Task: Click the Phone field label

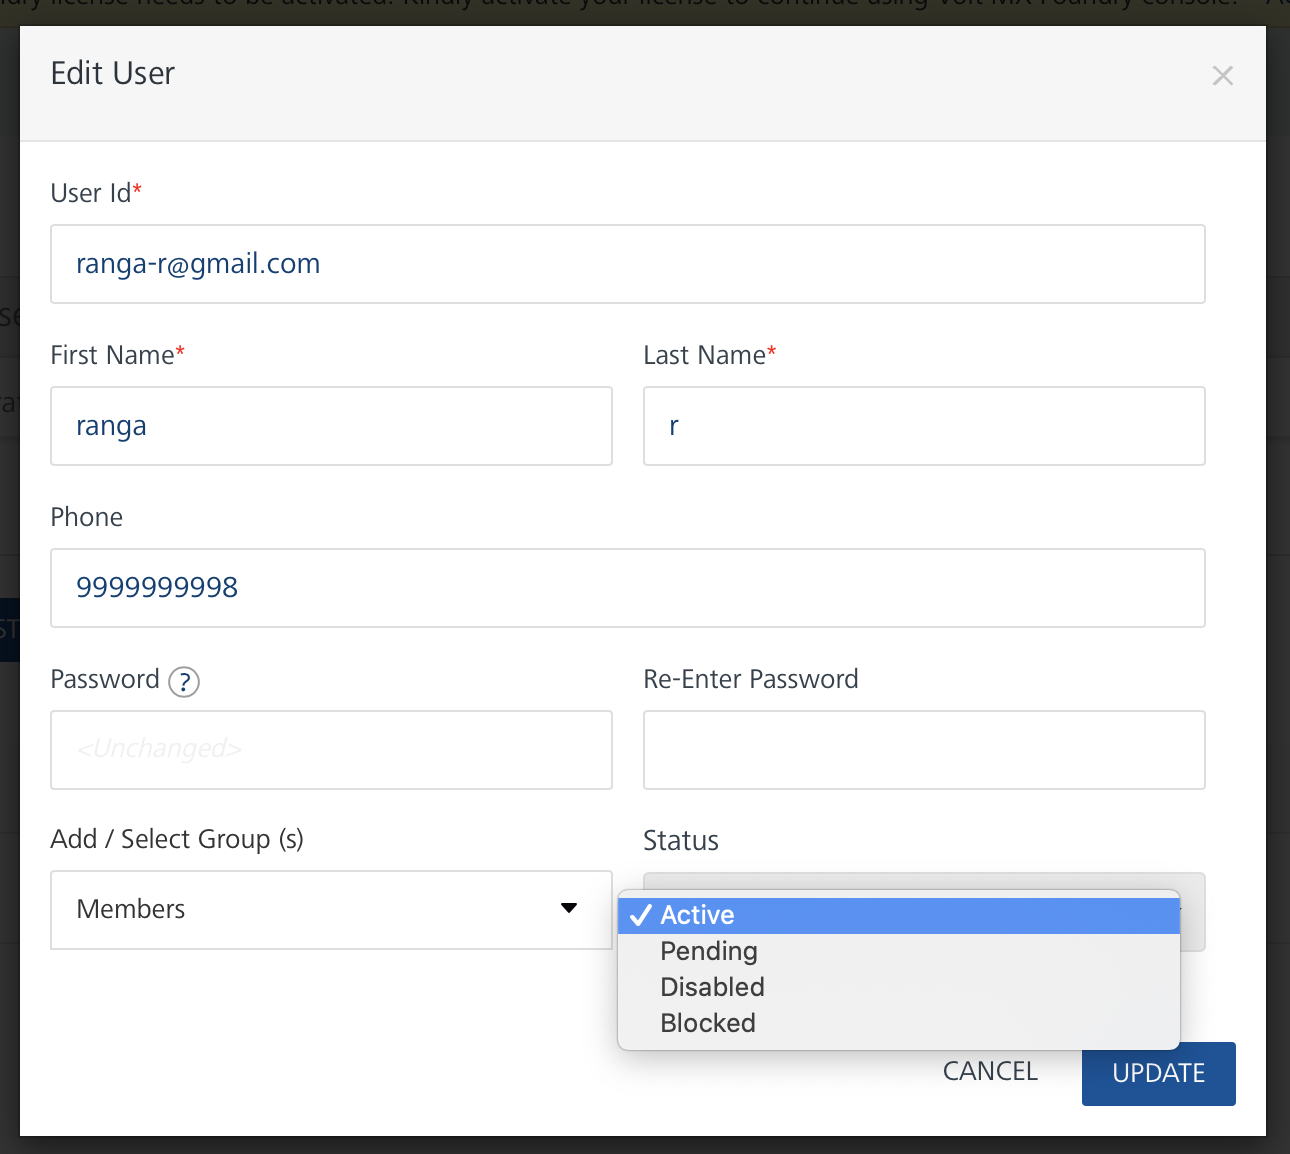Action: pyautogui.click(x=87, y=517)
